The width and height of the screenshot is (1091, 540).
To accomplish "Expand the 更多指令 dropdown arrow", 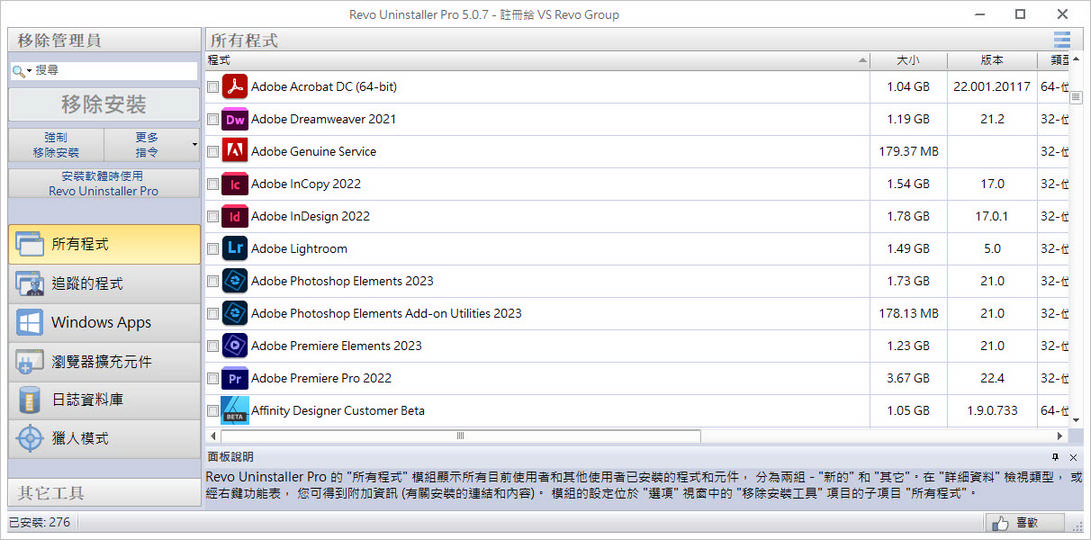I will pyautogui.click(x=194, y=145).
